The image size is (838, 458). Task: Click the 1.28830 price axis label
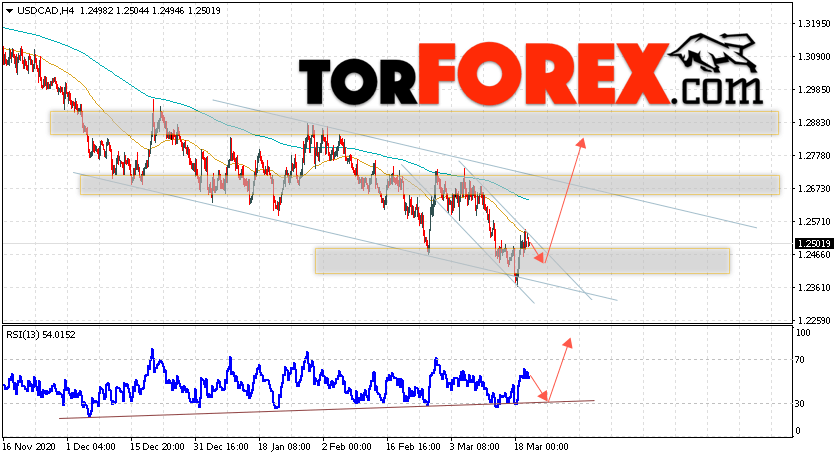(814, 123)
